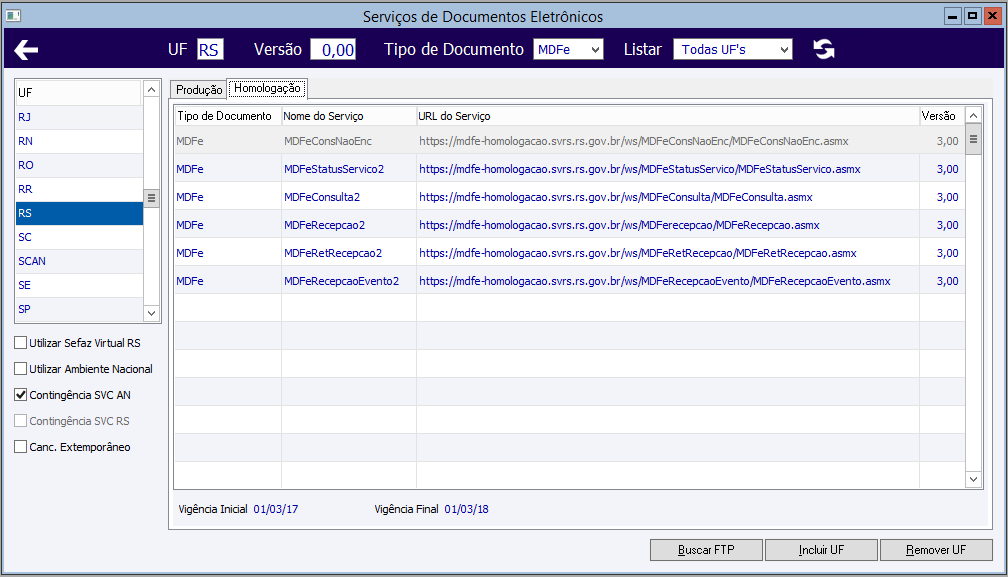Click UF list scrollbar down arrow

(x=151, y=314)
